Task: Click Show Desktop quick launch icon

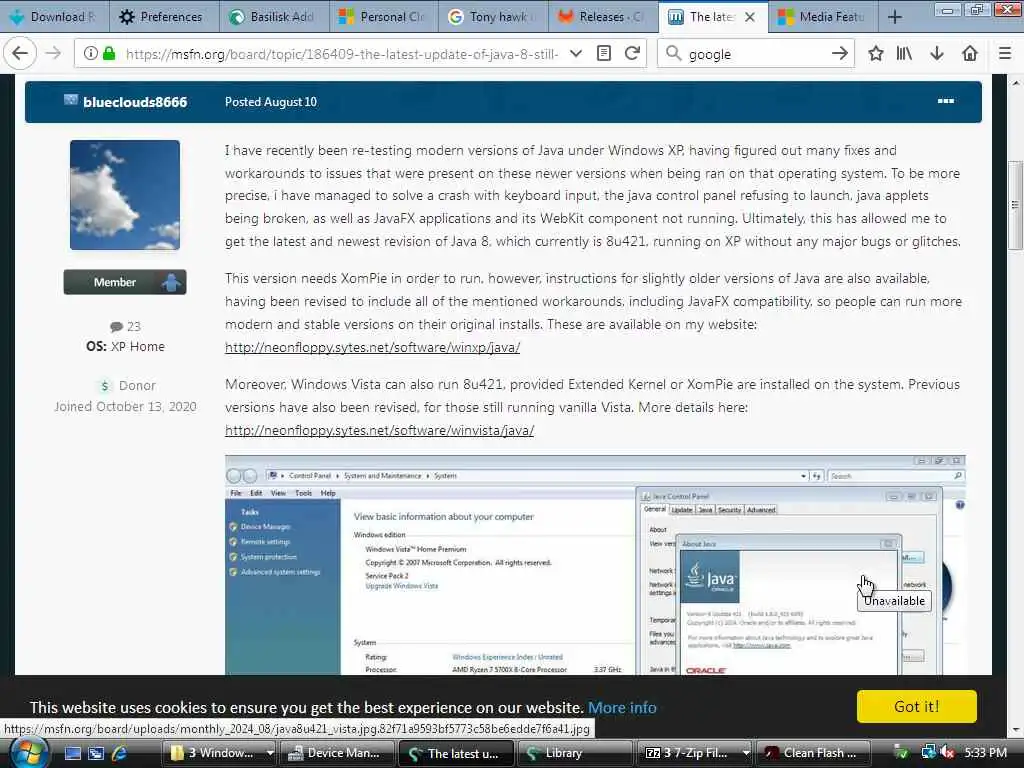Action: click(72, 754)
